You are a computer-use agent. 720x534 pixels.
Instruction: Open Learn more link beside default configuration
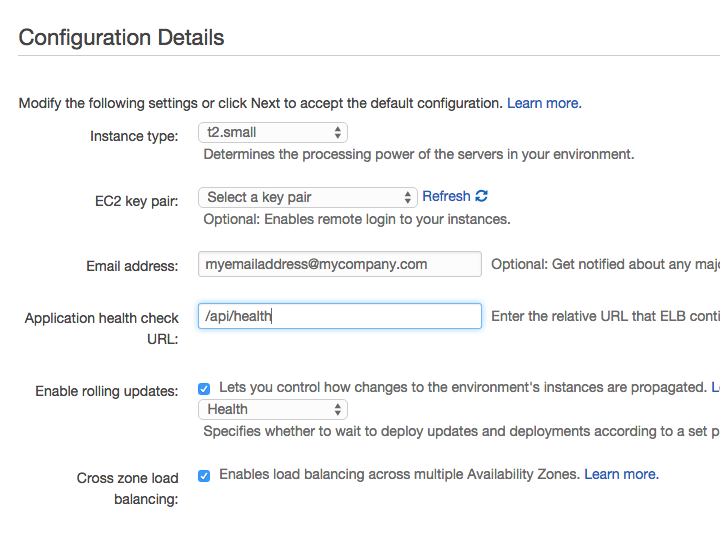[544, 103]
